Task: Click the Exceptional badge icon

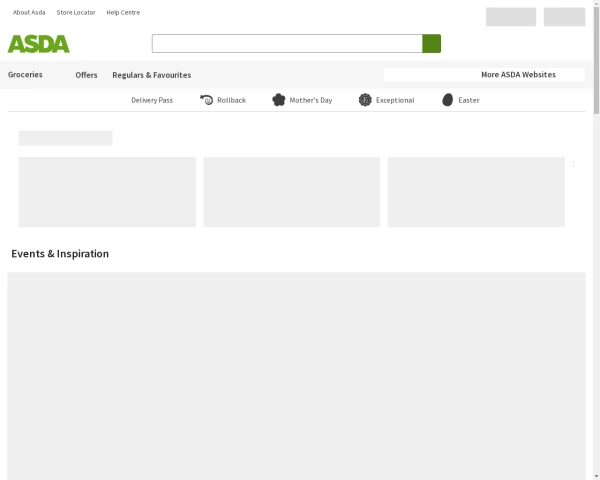Action: pos(365,100)
